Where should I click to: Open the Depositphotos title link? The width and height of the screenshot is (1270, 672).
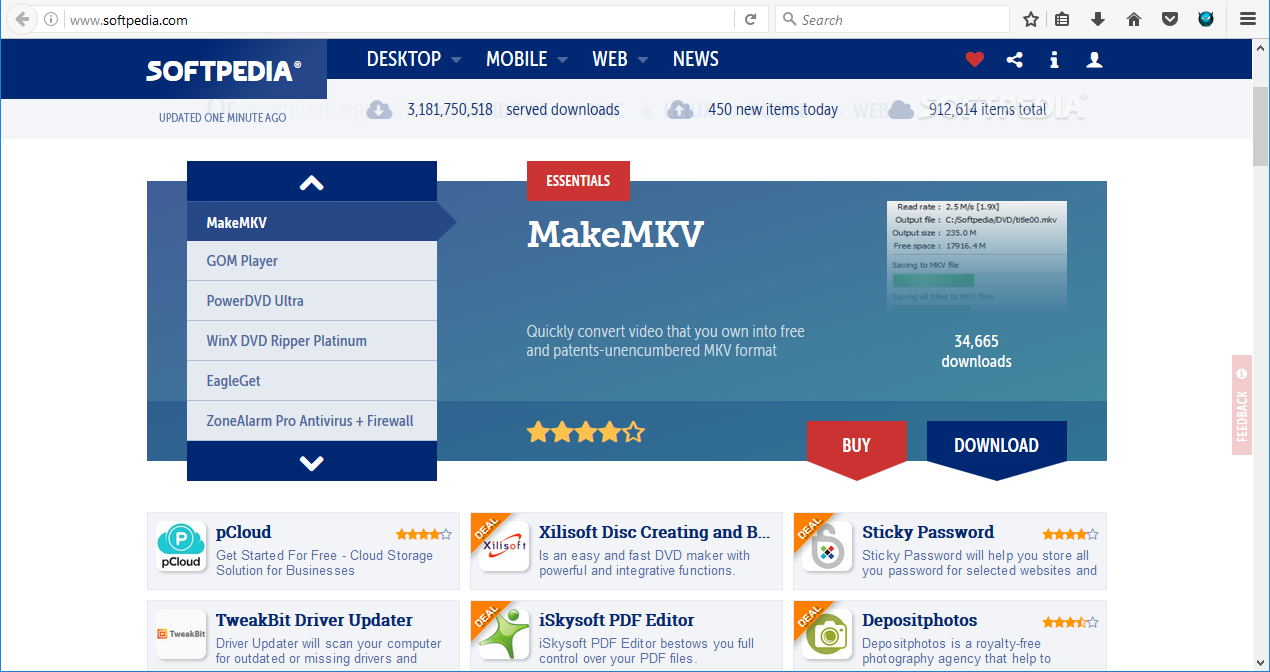920,620
